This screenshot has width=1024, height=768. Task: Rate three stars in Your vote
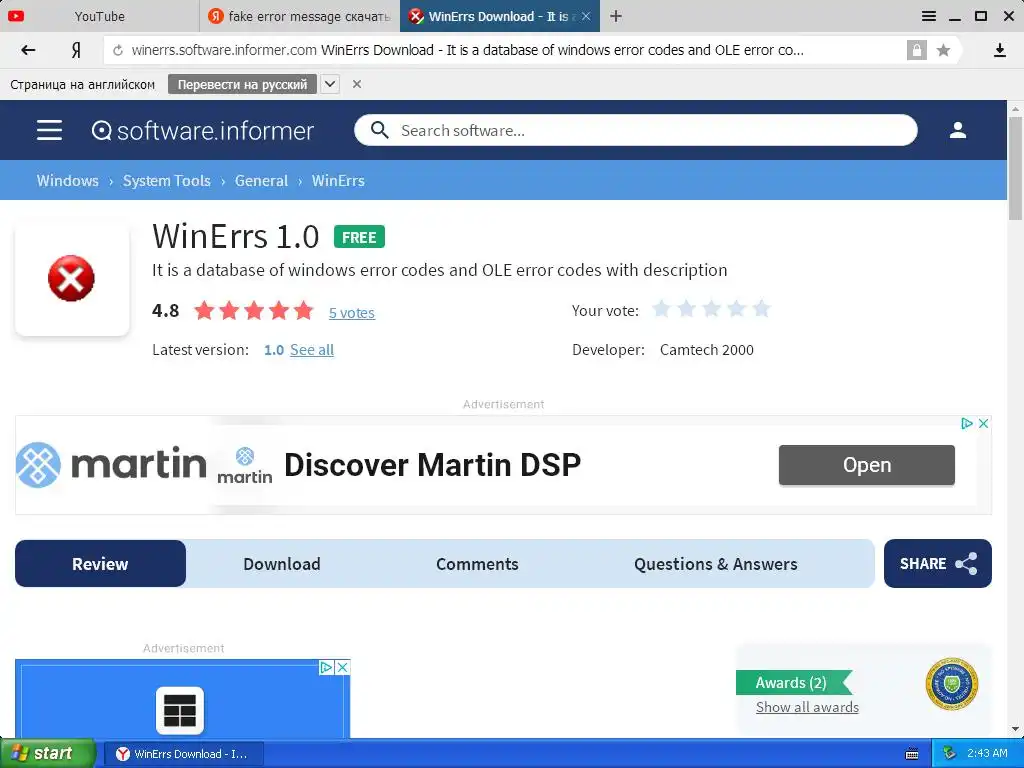[711, 309]
